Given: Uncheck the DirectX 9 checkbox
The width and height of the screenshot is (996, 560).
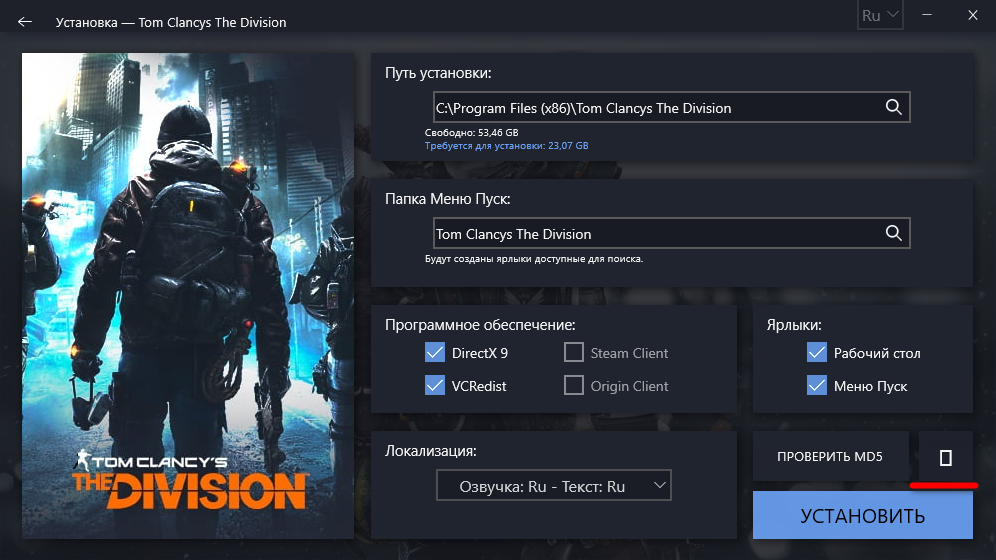Looking at the screenshot, I should click(x=434, y=352).
